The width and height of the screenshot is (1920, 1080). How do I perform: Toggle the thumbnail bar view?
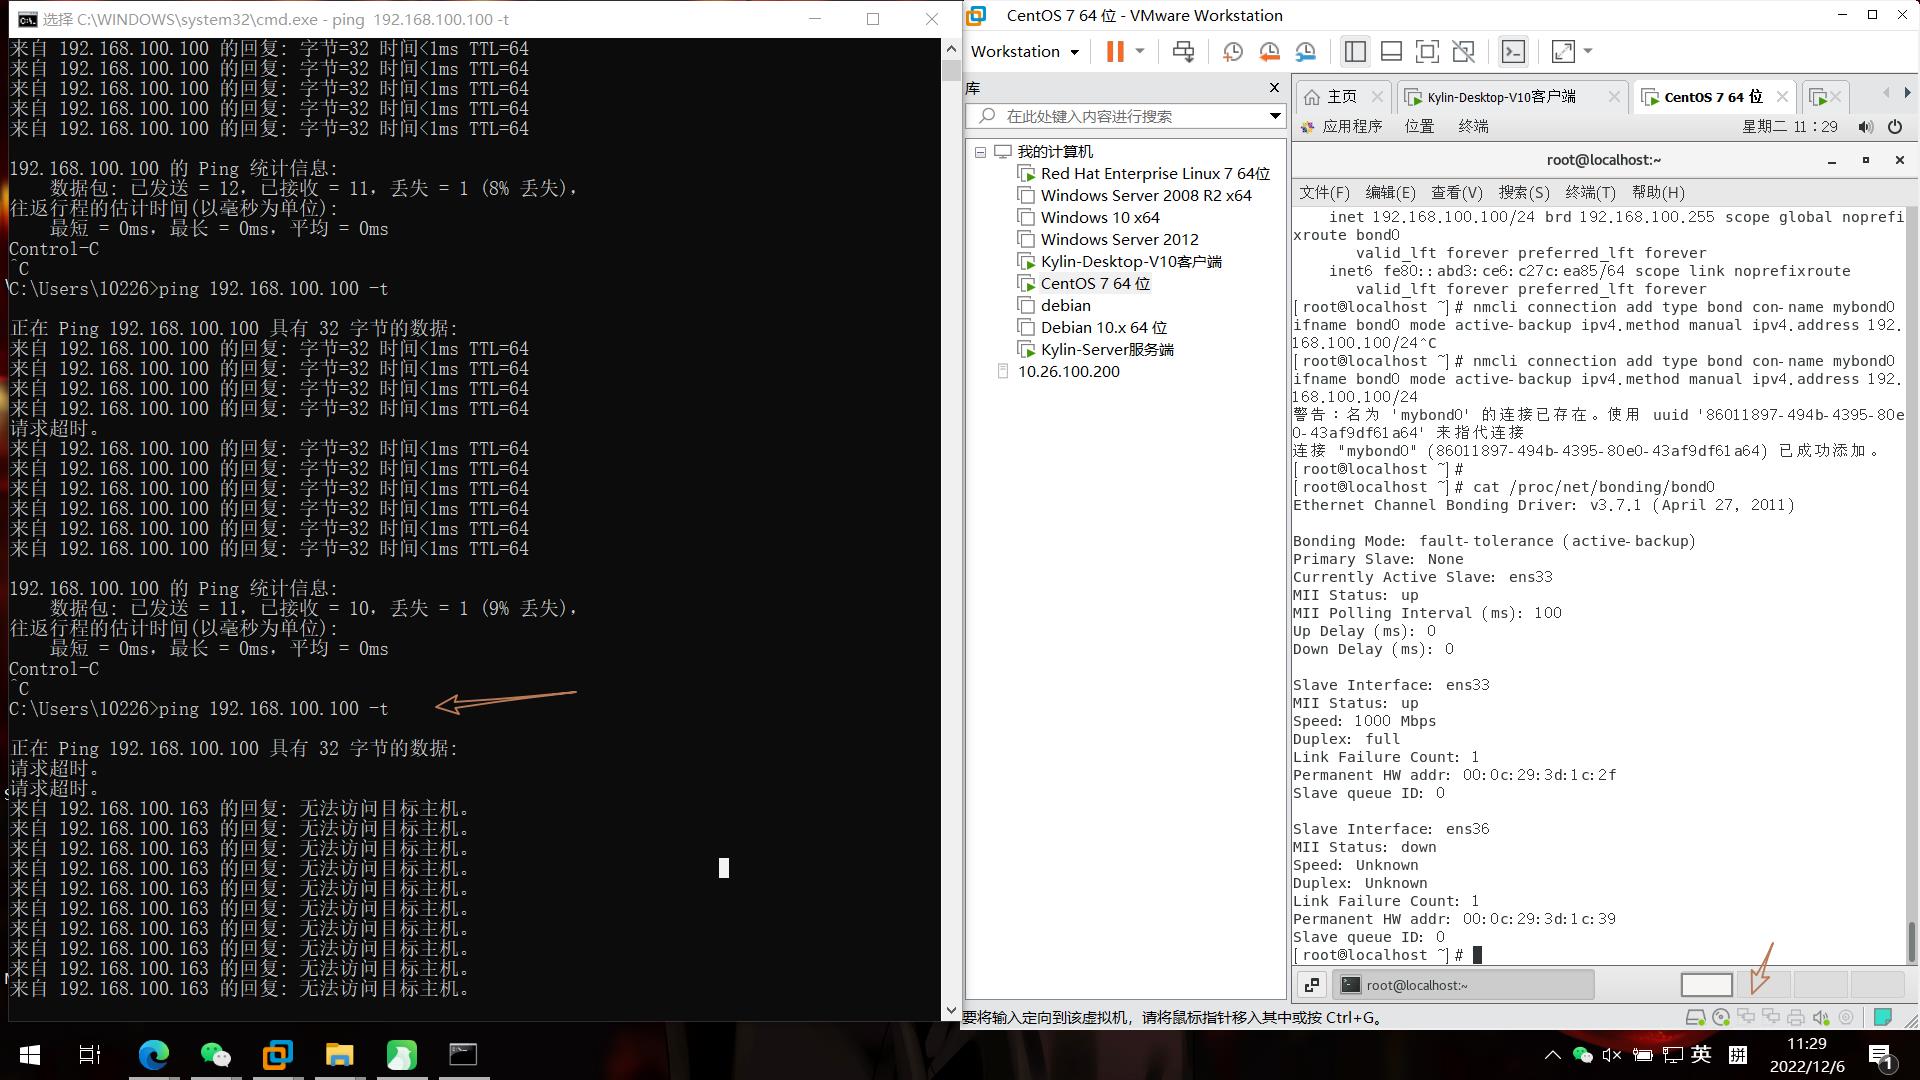coord(1391,52)
